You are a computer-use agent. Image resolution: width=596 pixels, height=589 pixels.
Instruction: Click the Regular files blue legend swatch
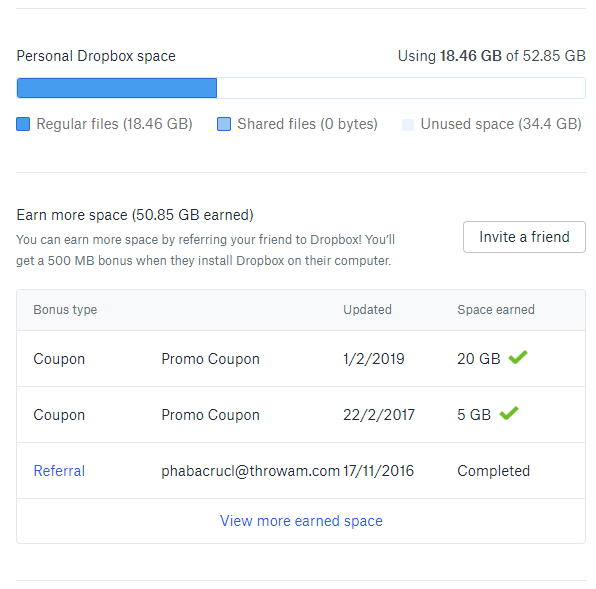pyautogui.click(x=23, y=124)
